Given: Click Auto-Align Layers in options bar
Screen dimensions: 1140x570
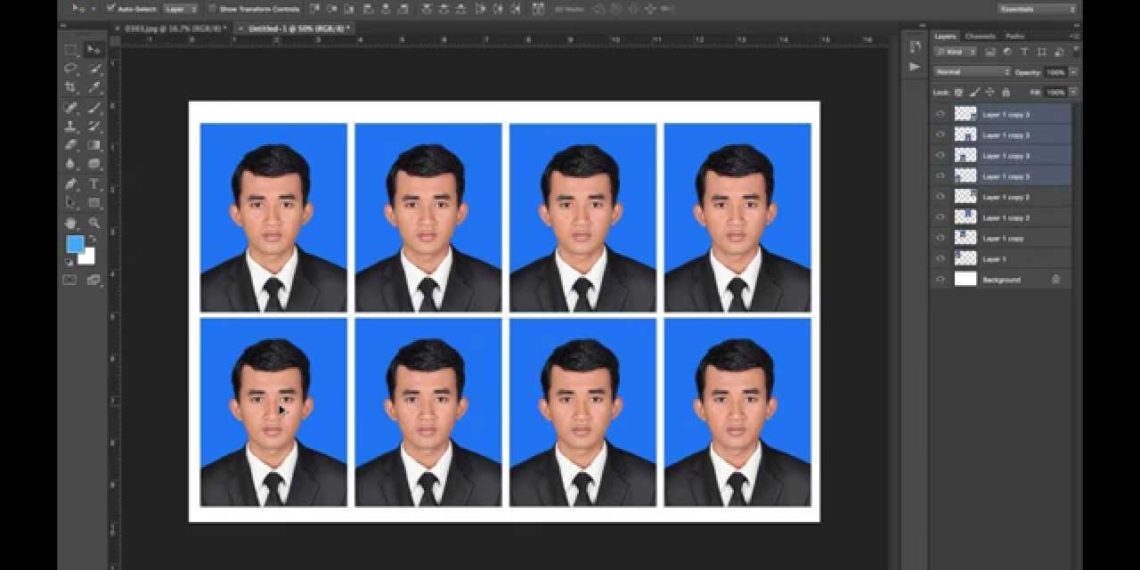Looking at the screenshot, I should pyautogui.click(x=539, y=9).
